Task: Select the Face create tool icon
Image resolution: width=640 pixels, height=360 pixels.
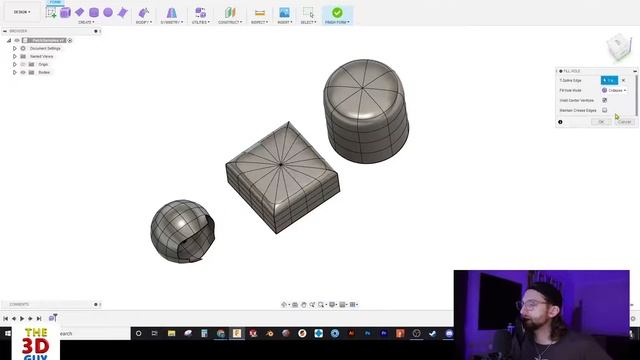Action: point(122,13)
